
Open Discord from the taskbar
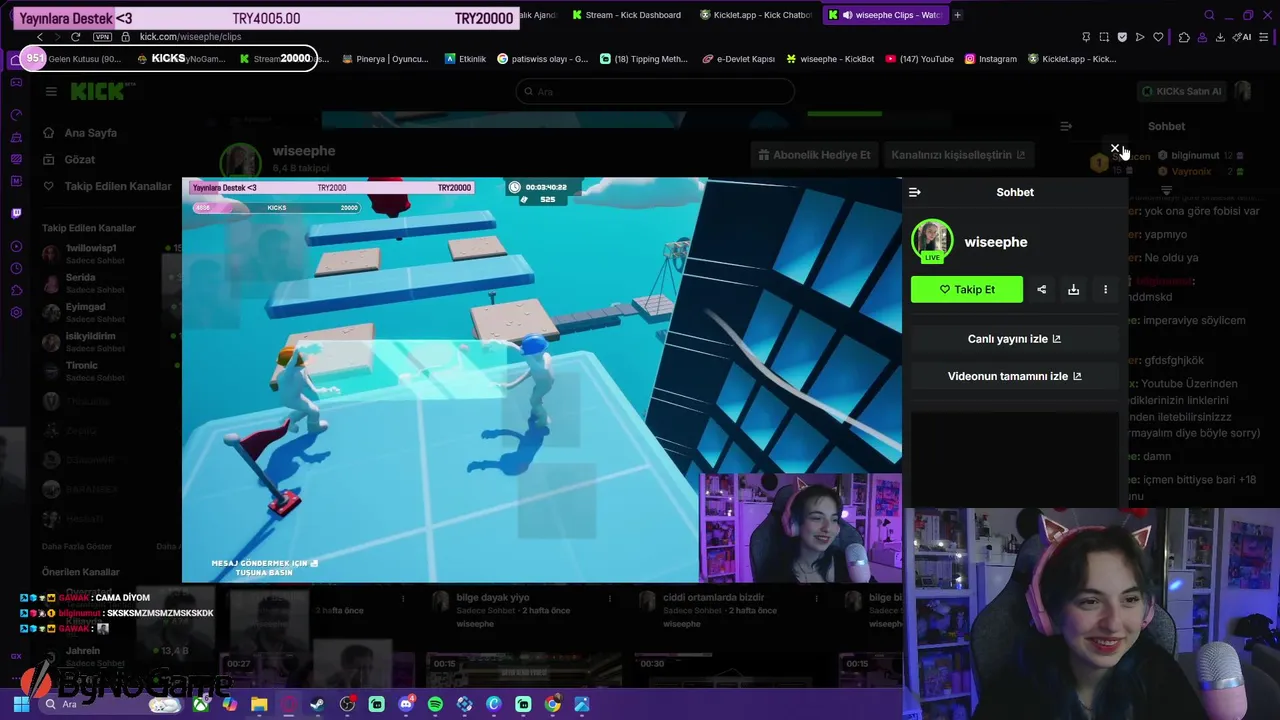click(406, 704)
